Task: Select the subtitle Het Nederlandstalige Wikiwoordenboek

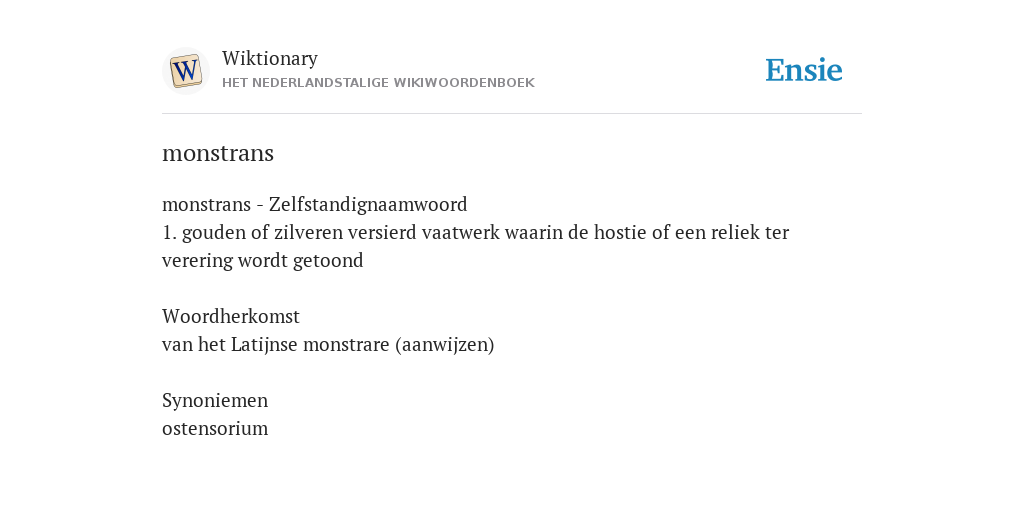Action: point(378,83)
